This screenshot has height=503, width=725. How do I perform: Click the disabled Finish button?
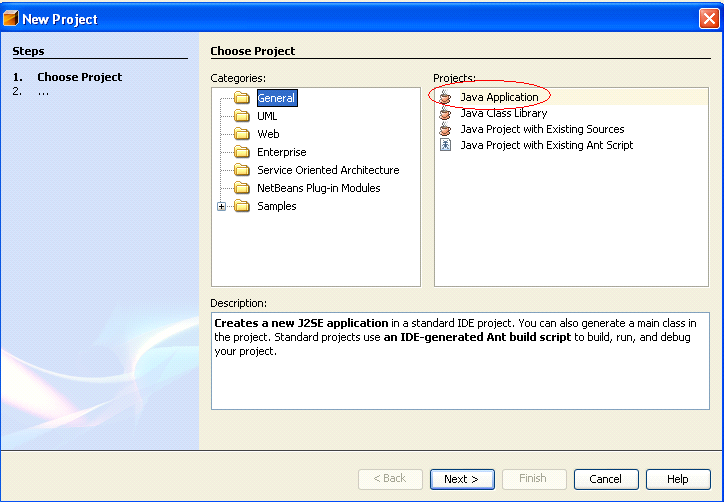pyautogui.click(x=534, y=479)
